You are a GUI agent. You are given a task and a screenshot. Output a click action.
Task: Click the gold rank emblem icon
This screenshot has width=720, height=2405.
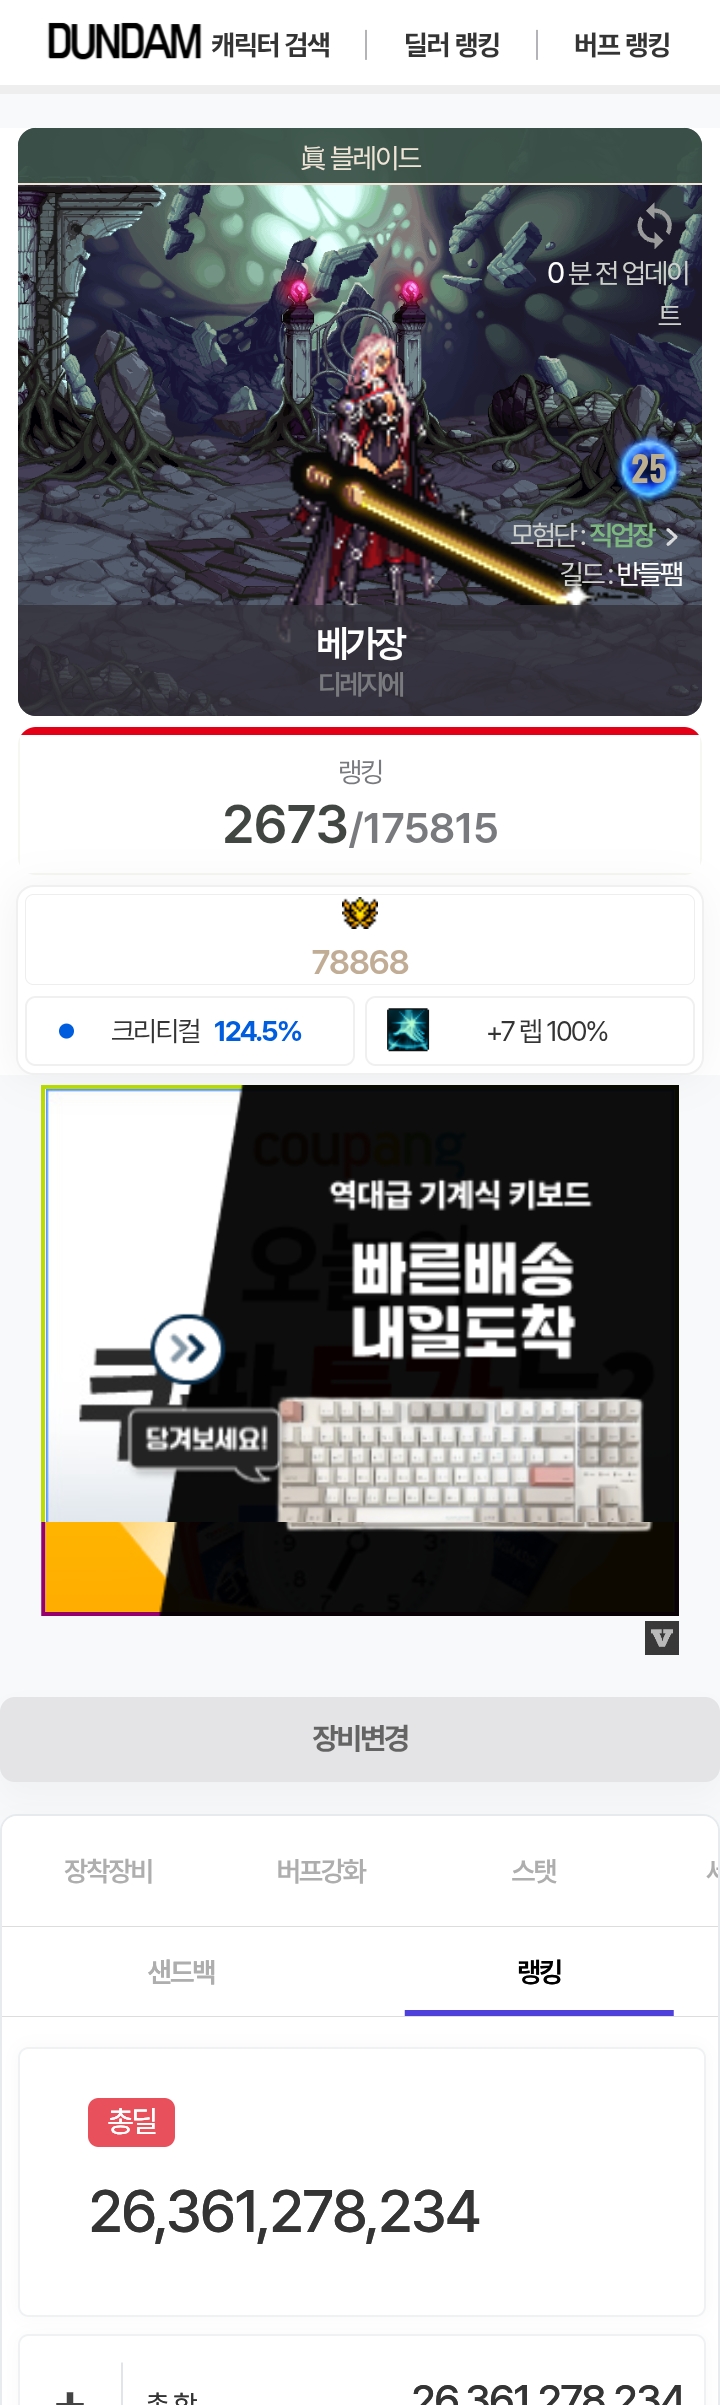tap(360, 913)
